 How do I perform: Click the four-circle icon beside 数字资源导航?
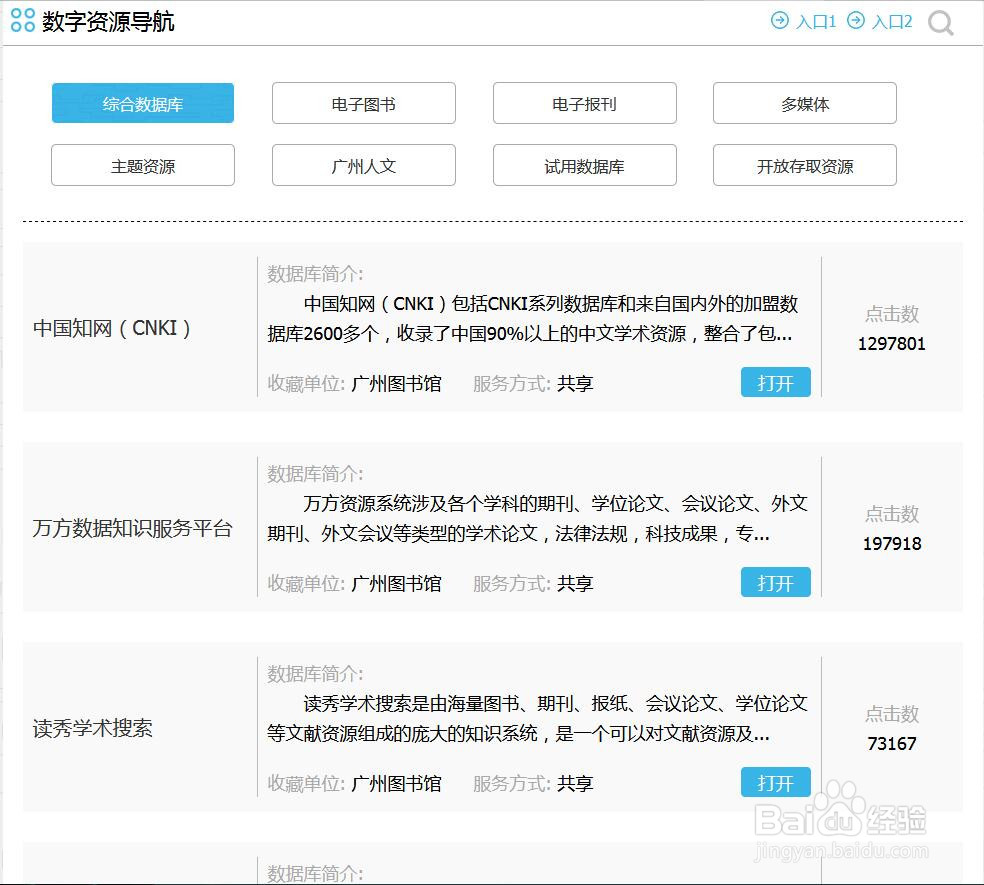click(23, 20)
